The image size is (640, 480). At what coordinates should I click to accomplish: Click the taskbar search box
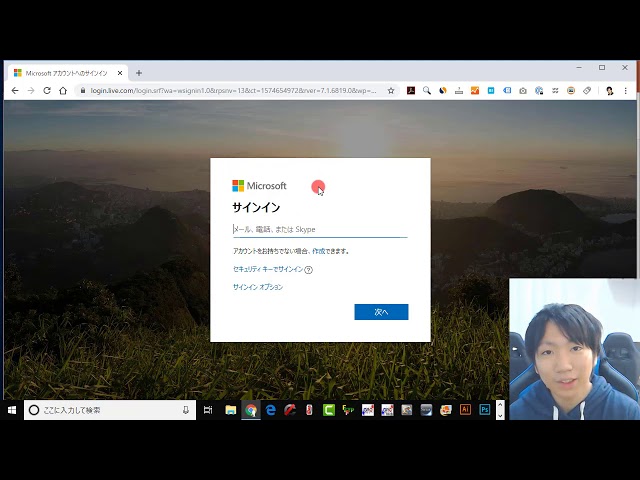pyautogui.click(x=110, y=410)
